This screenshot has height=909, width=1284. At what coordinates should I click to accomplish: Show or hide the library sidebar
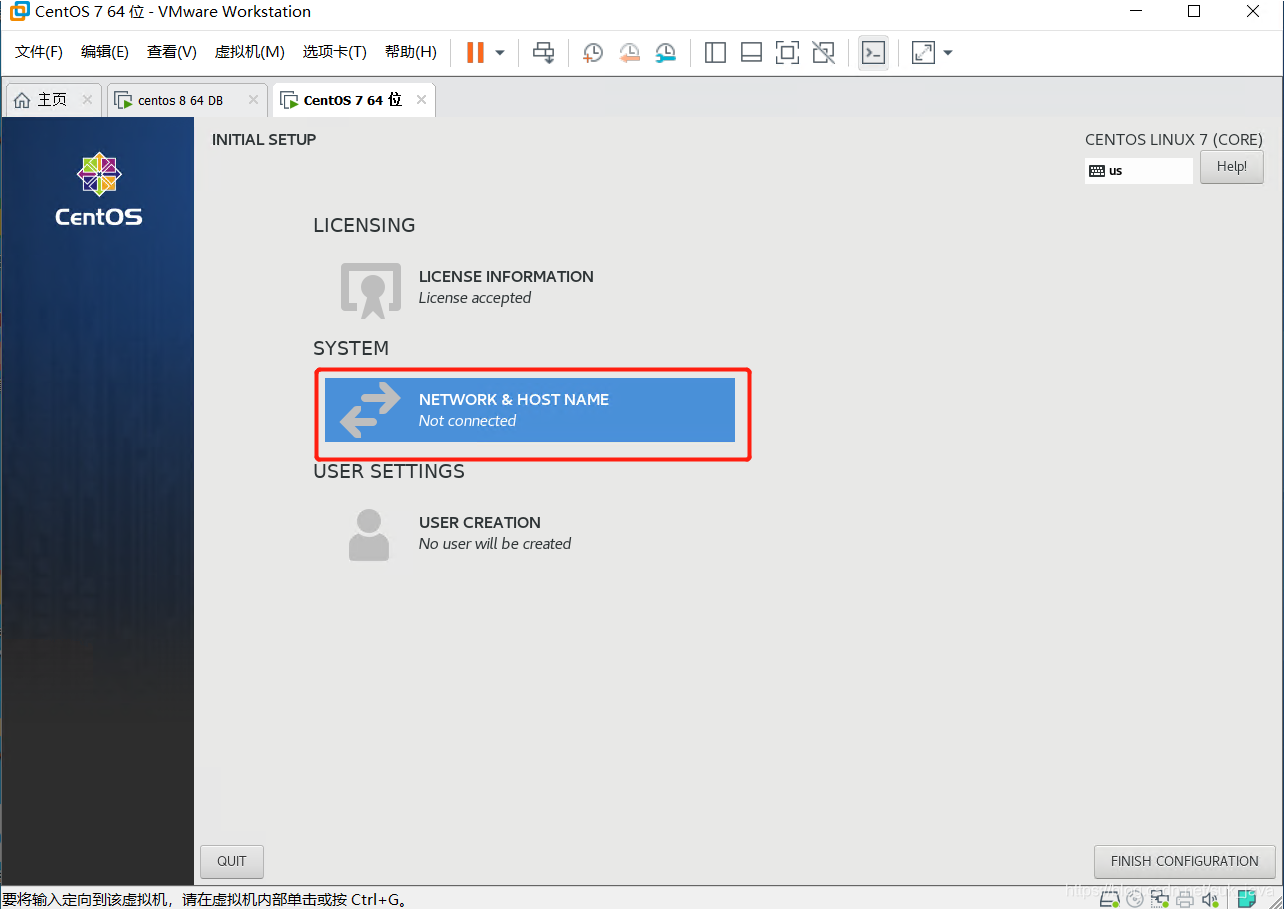715,52
